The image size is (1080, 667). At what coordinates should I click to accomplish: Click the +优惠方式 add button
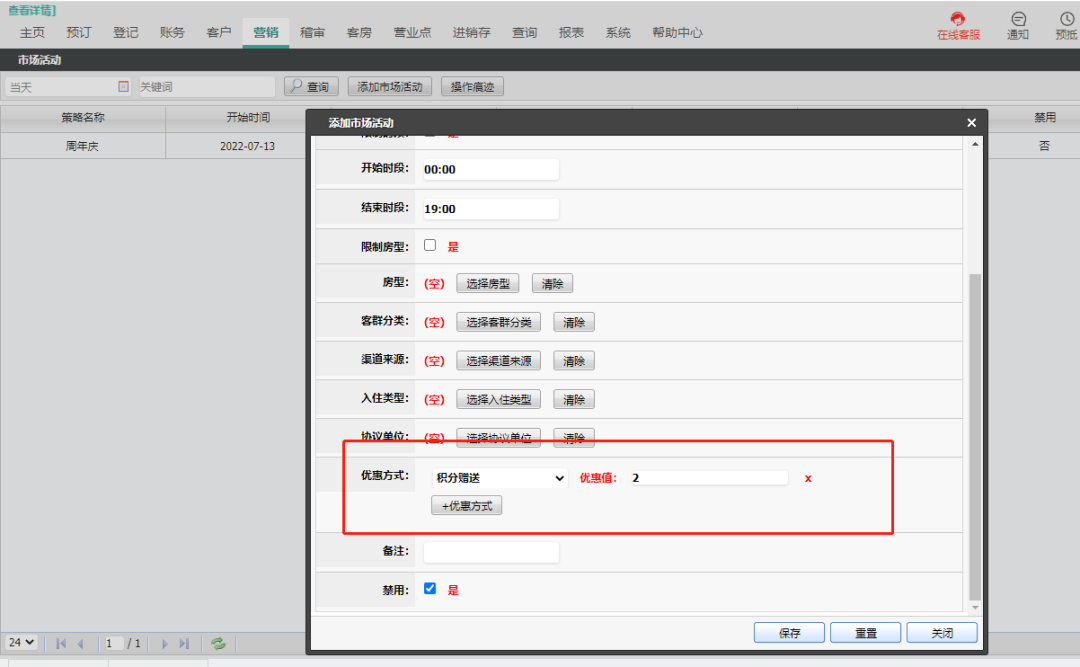(467, 505)
